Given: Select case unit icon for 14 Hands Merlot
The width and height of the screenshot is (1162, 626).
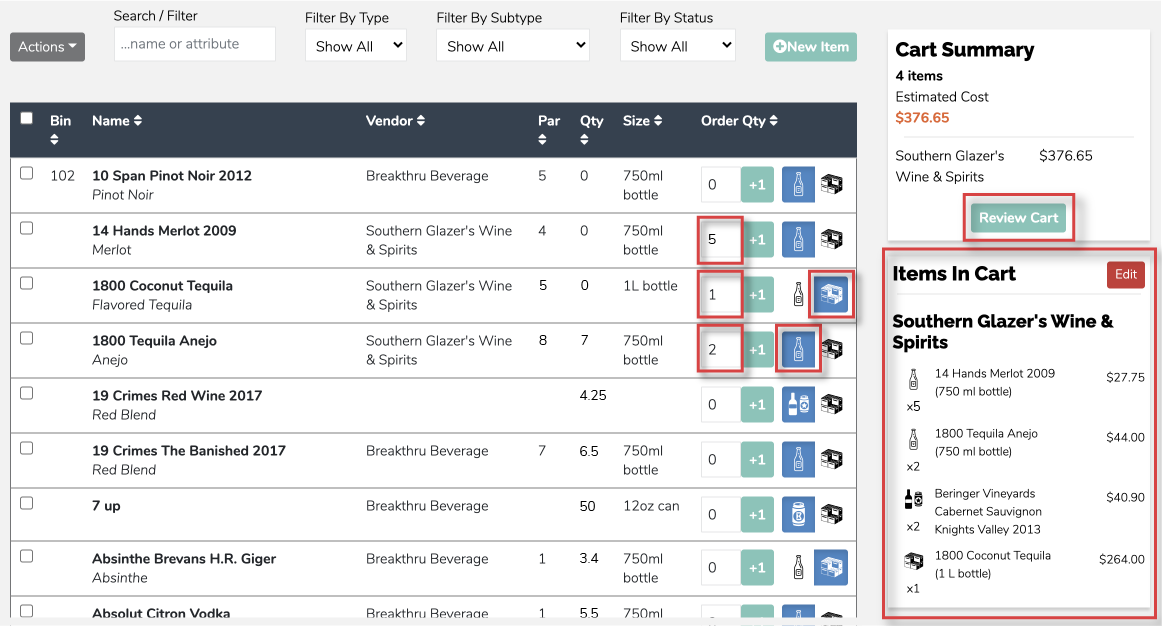Looking at the screenshot, I should tap(831, 240).
